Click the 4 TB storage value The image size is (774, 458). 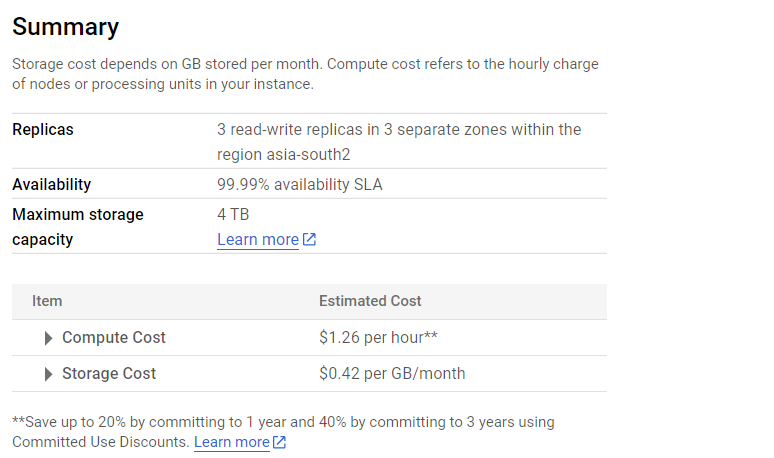point(233,215)
